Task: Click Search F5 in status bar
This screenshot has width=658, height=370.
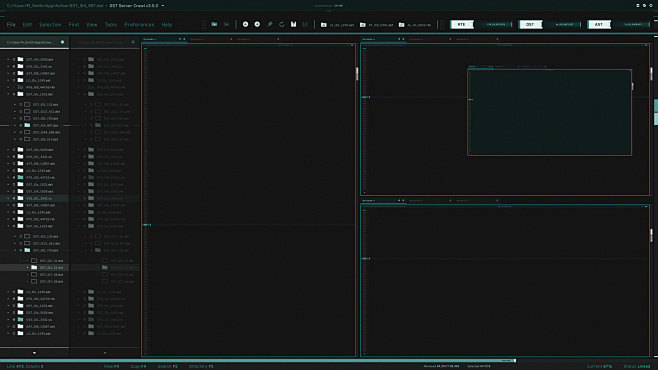Action: [167, 366]
